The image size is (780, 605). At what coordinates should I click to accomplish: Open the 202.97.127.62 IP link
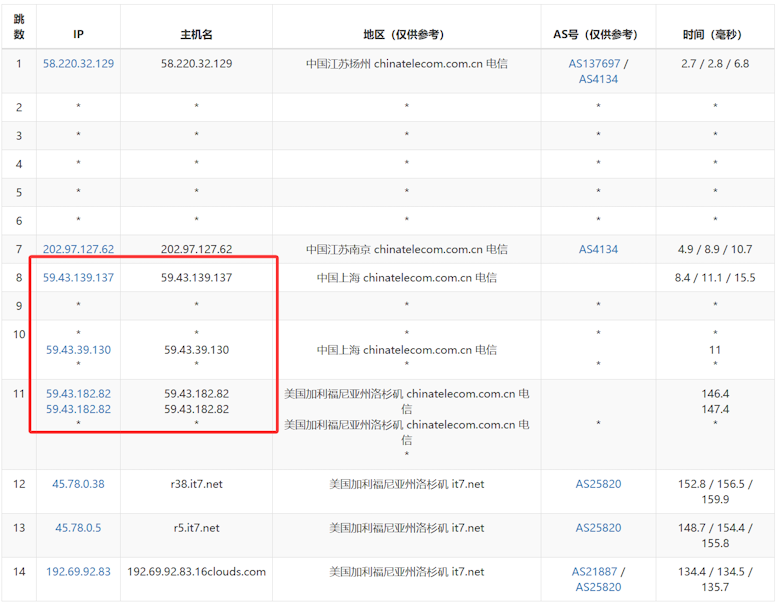click(78, 249)
